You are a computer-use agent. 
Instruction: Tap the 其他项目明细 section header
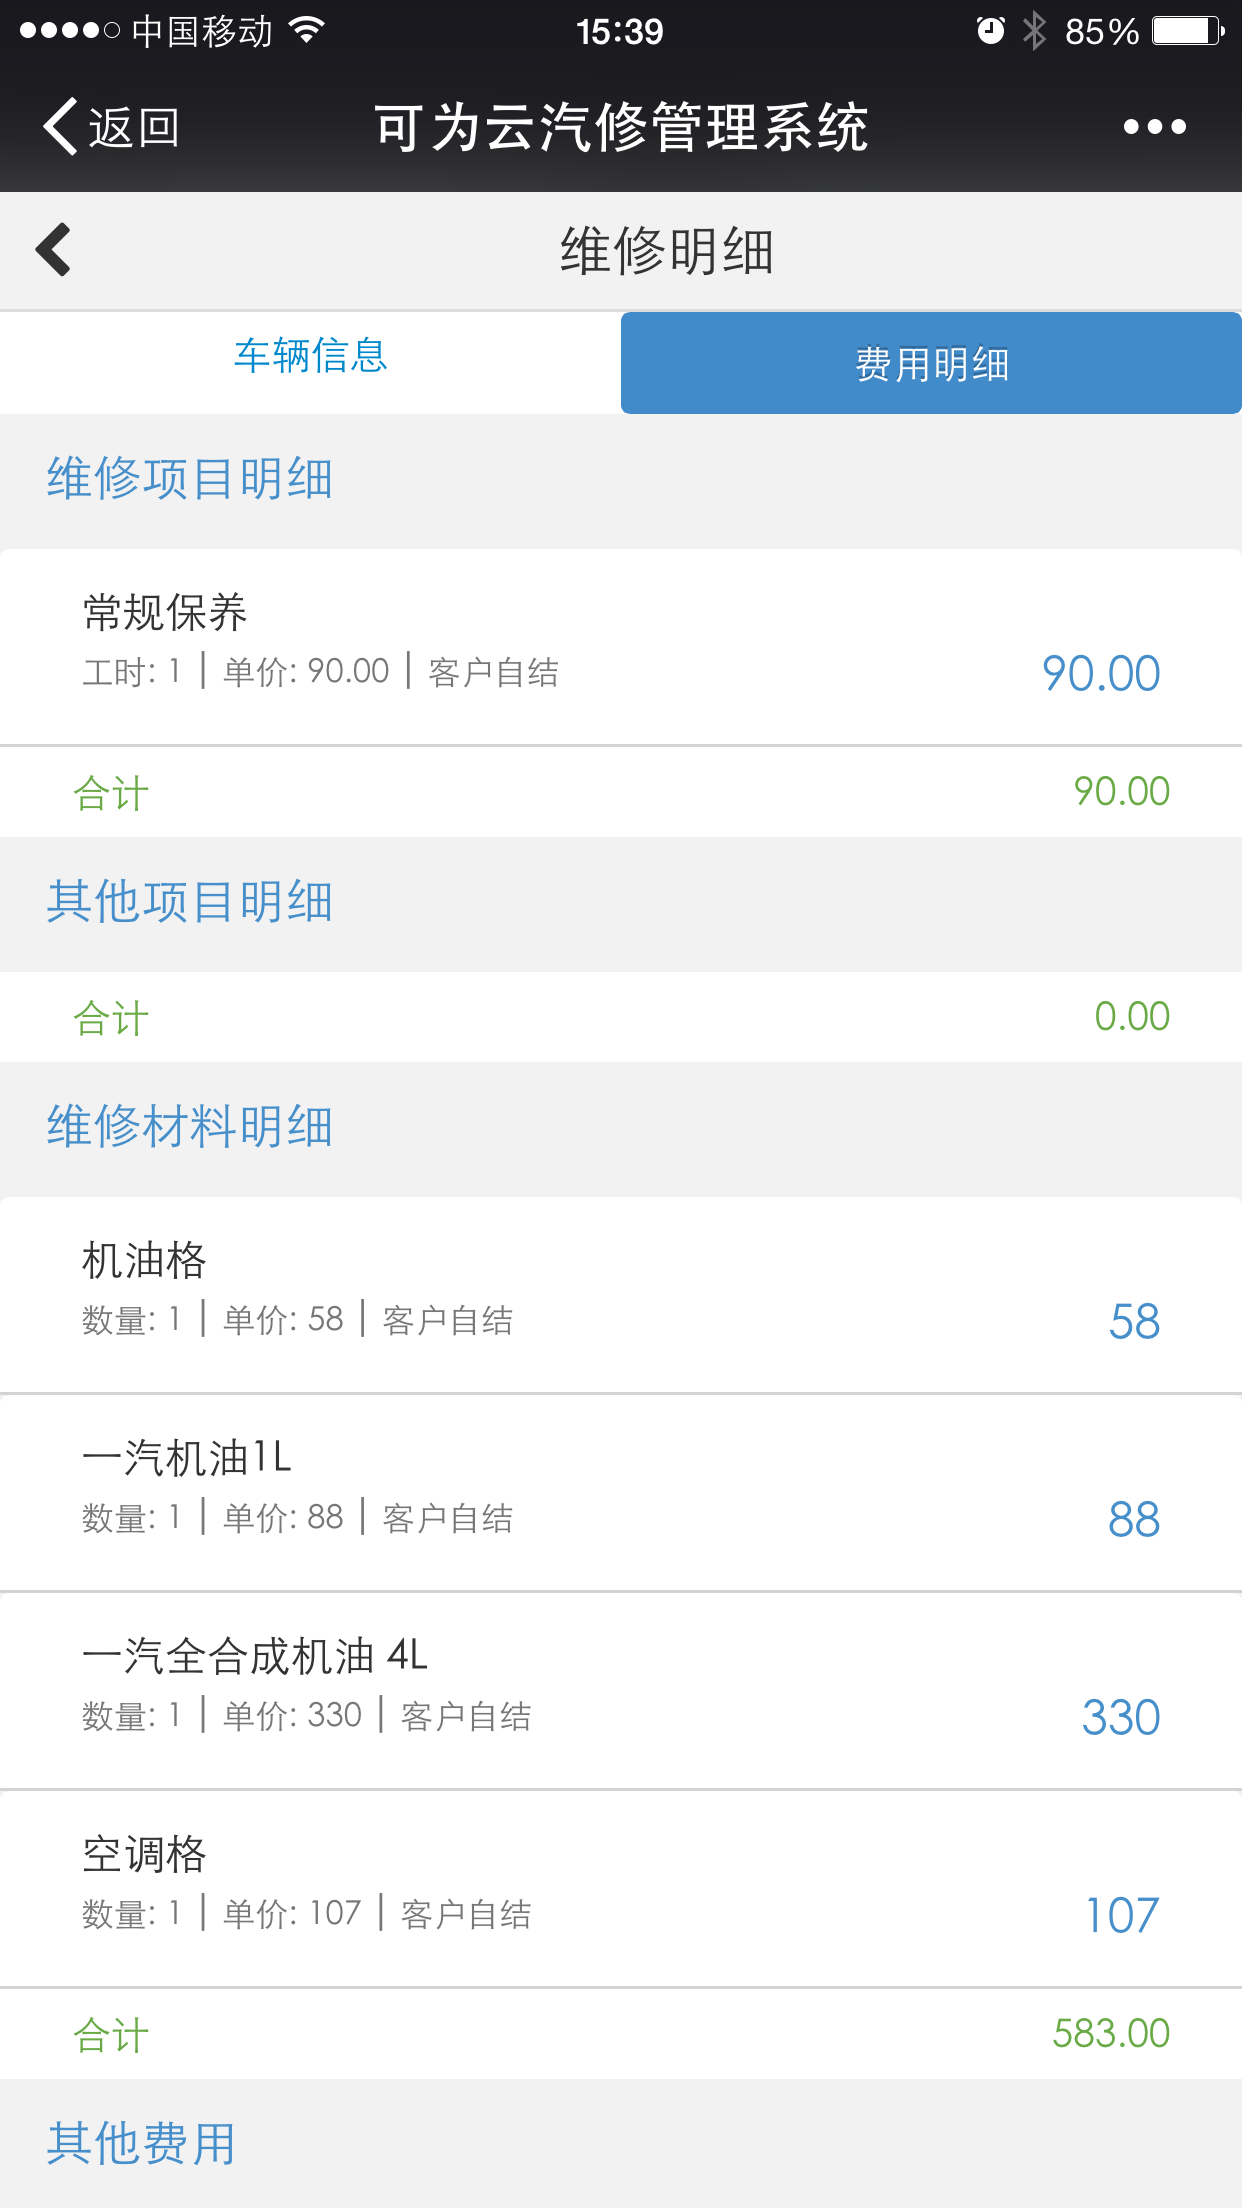pos(190,902)
